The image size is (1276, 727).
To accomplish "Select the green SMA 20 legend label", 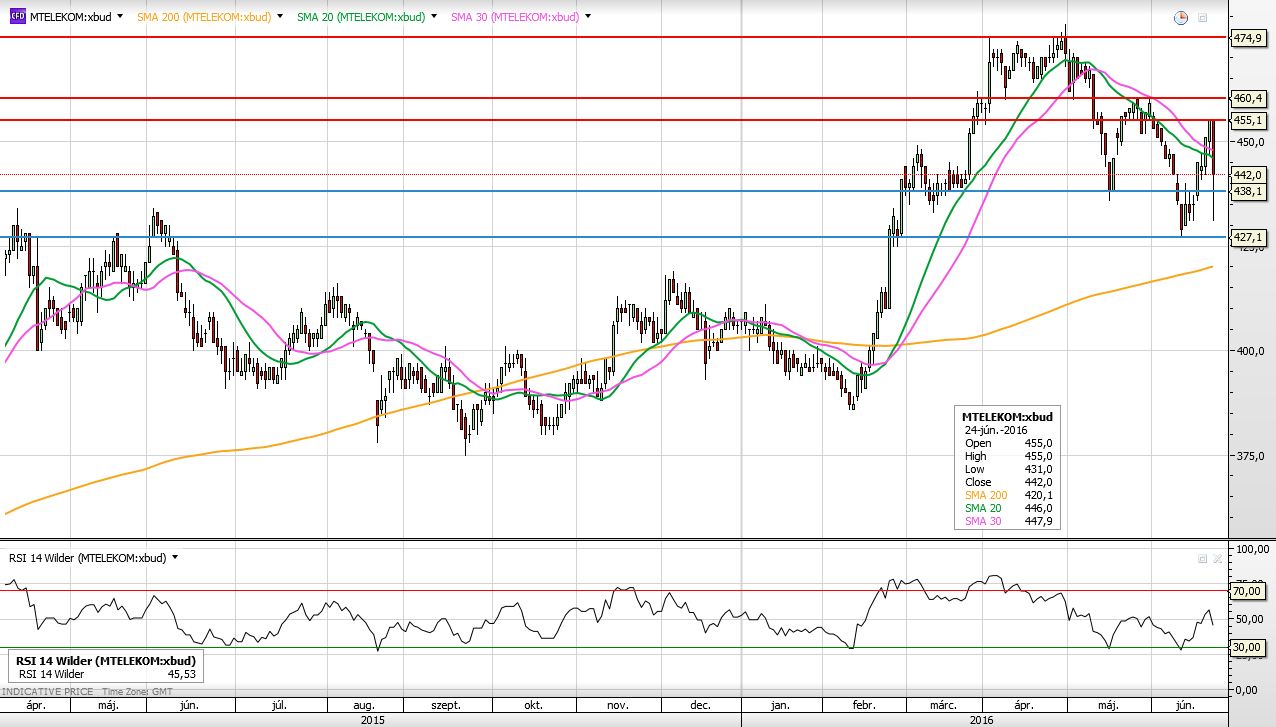I will pyautogui.click(x=360, y=17).
